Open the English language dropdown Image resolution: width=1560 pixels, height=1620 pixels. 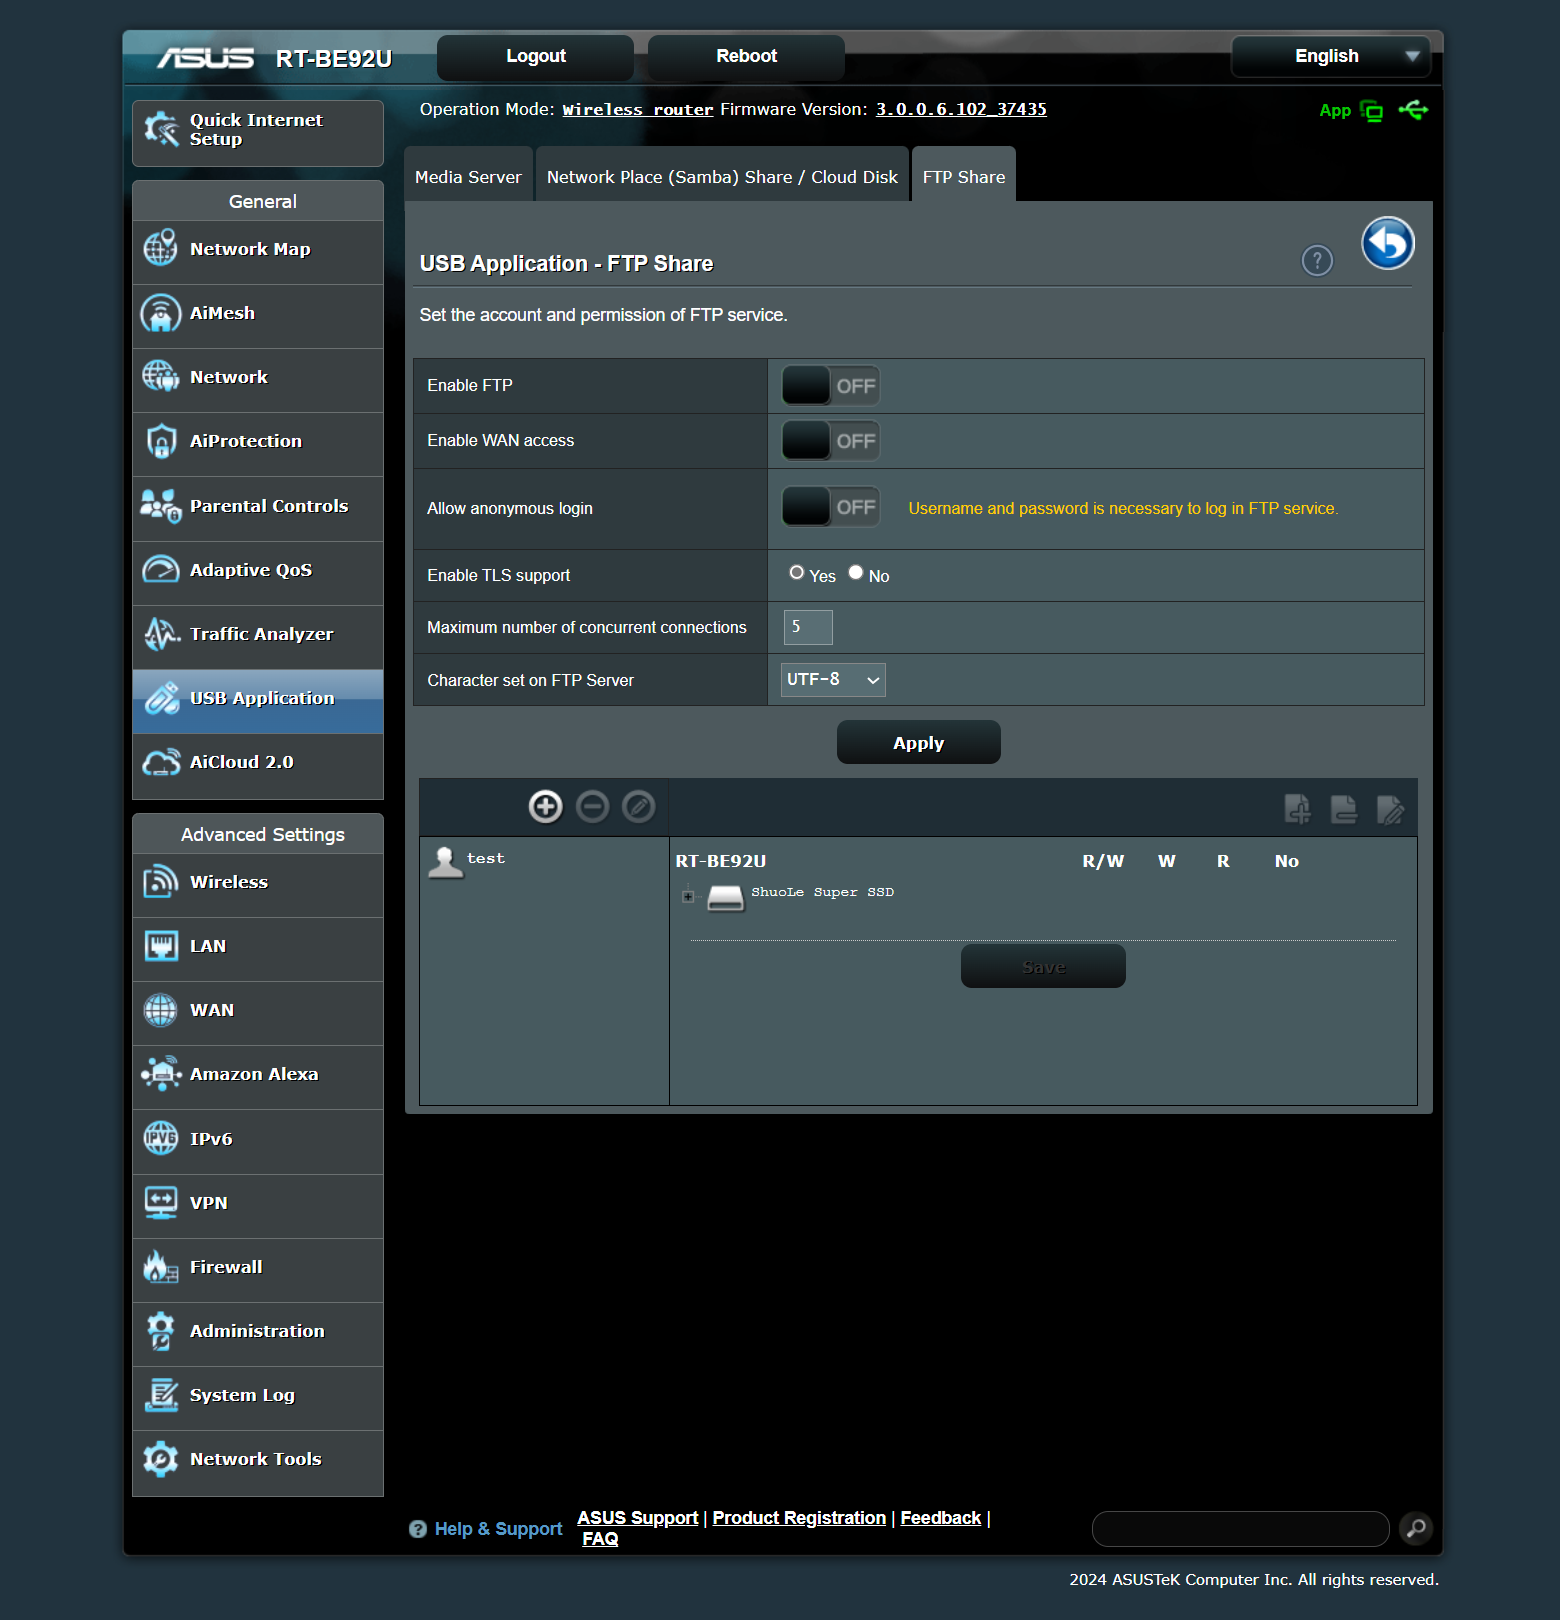click(1331, 56)
